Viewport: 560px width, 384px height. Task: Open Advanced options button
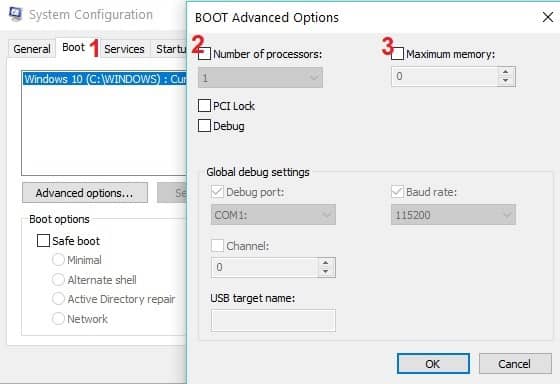point(85,193)
